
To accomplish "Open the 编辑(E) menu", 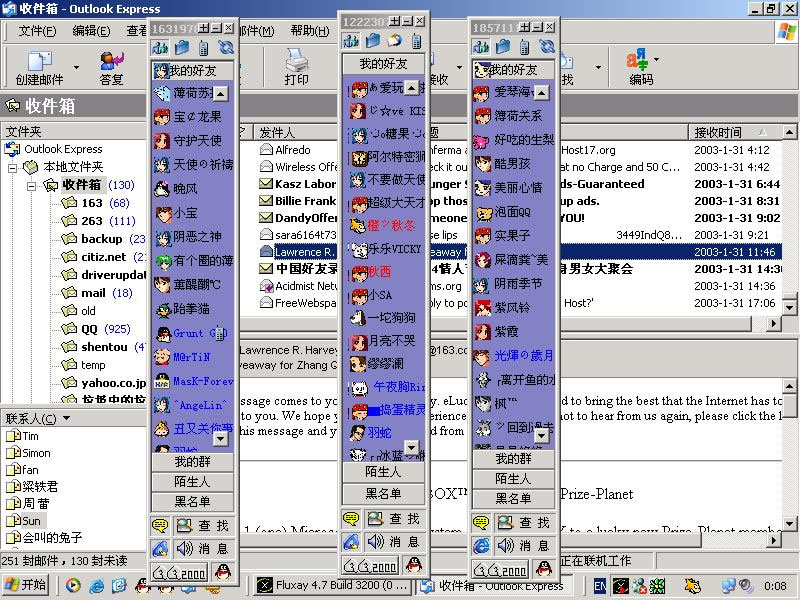I will 91,31.
